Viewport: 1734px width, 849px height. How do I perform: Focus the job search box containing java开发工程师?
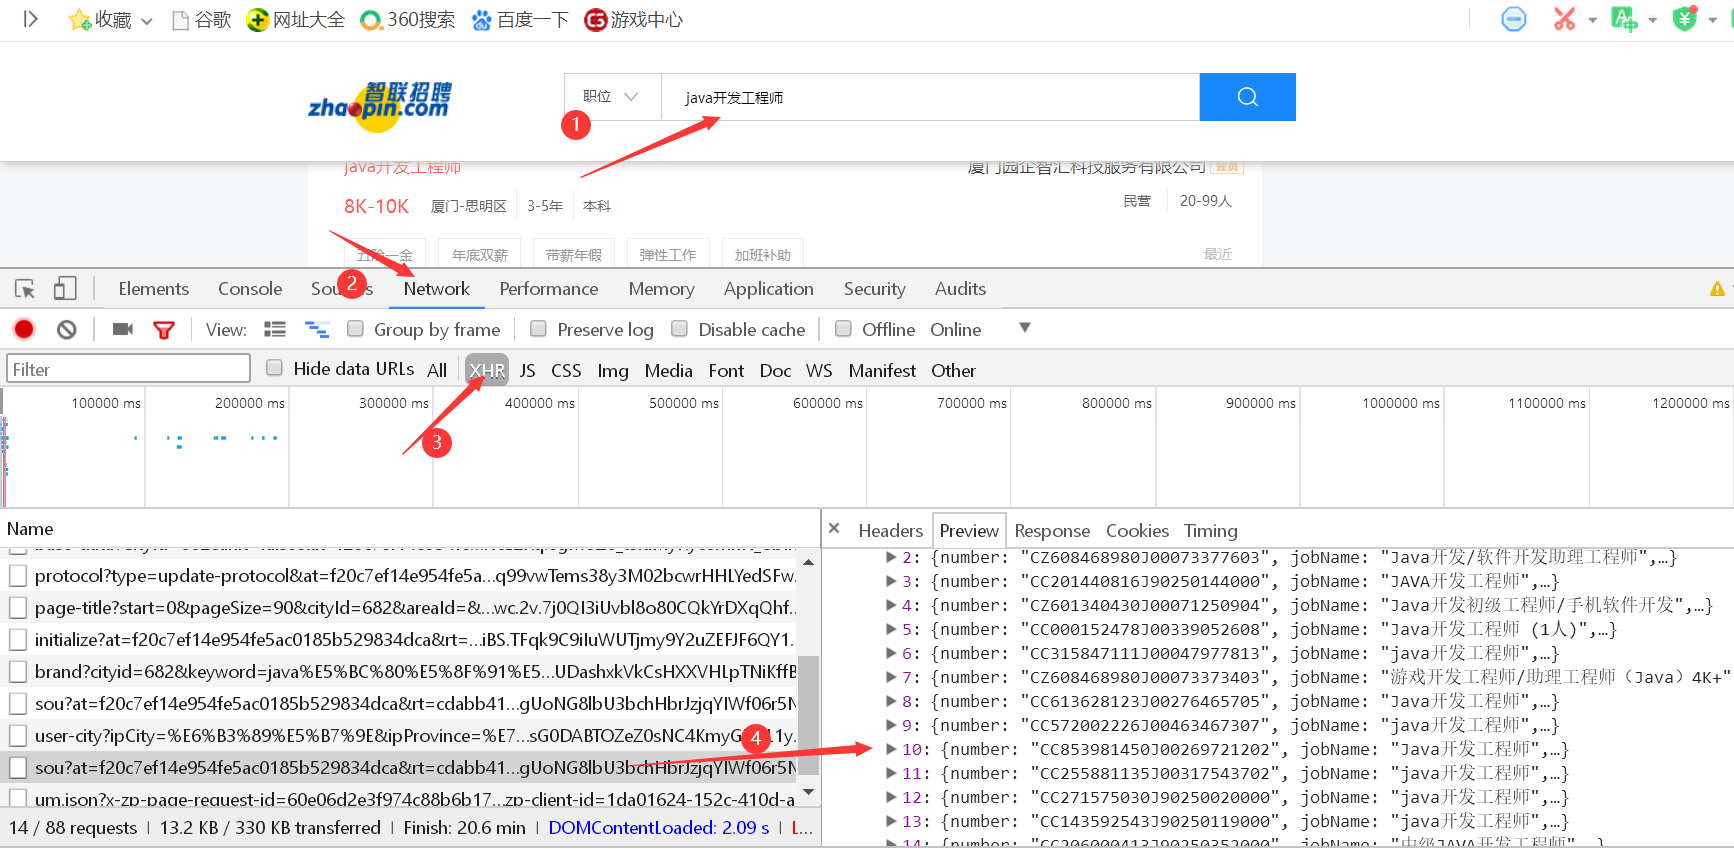pyautogui.click(x=930, y=97)
